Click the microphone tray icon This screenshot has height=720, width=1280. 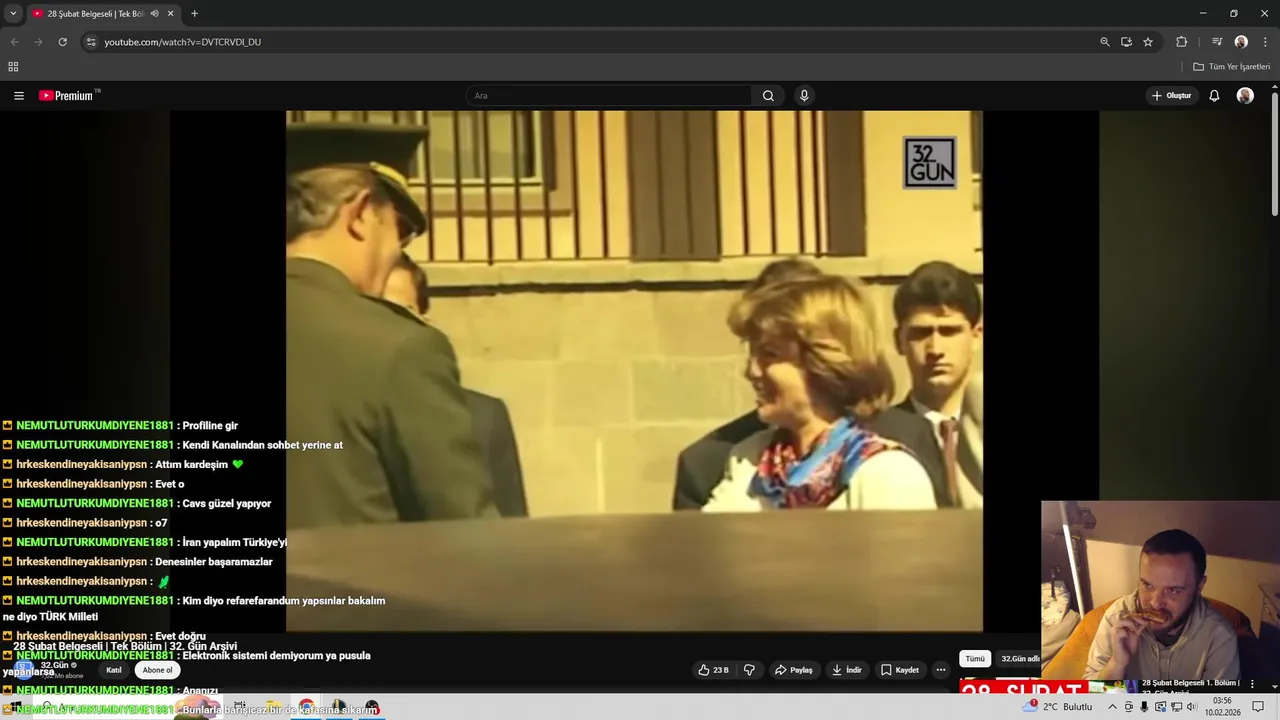point(1144,707)
